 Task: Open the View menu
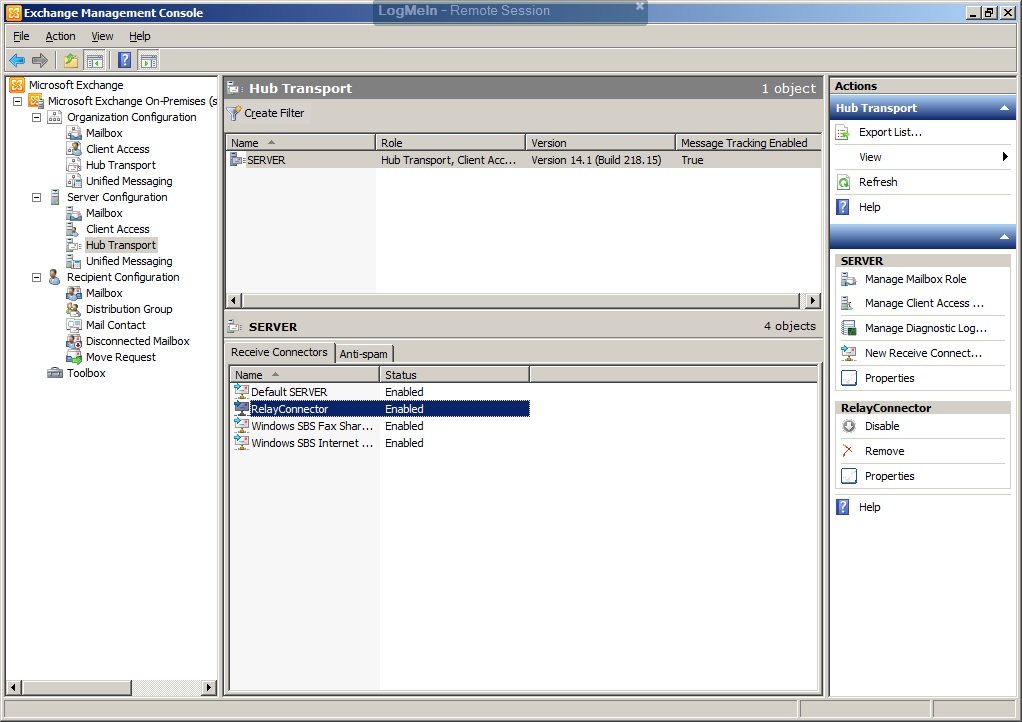pyautogui.click(x=102, y=36)
